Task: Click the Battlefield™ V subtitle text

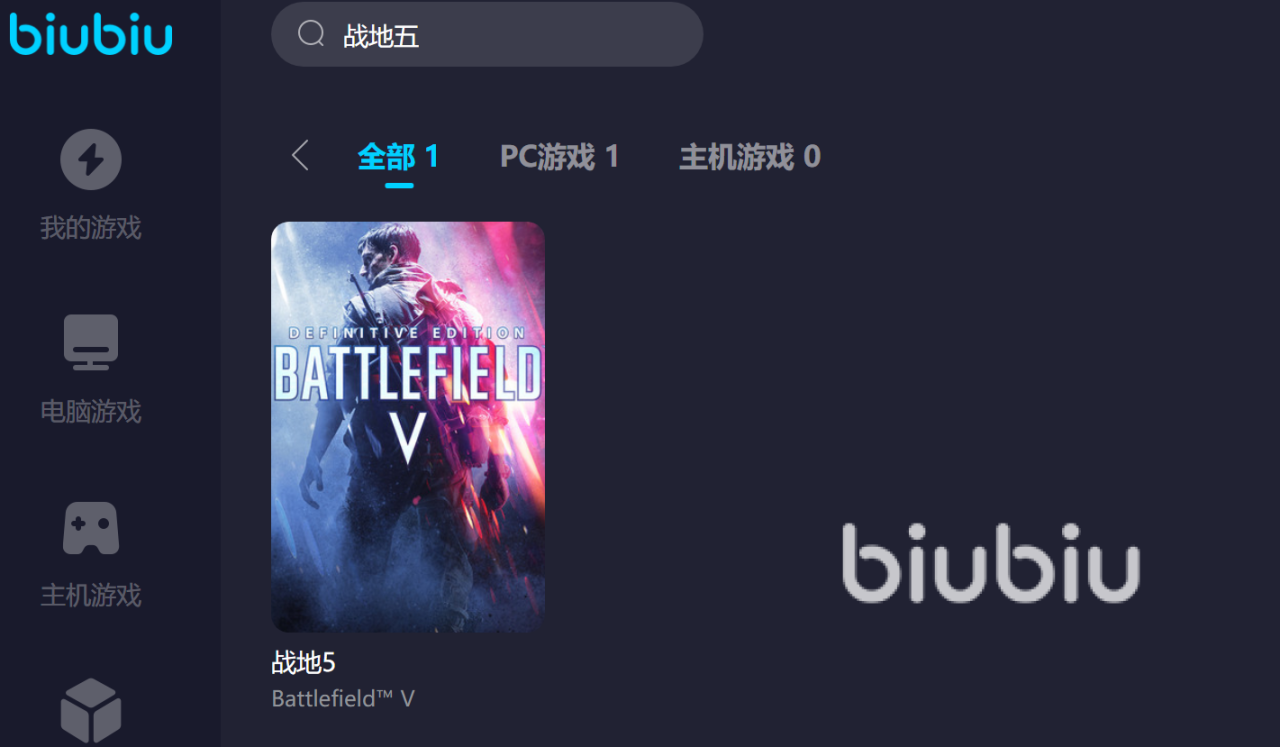Action: coord(343,698)
